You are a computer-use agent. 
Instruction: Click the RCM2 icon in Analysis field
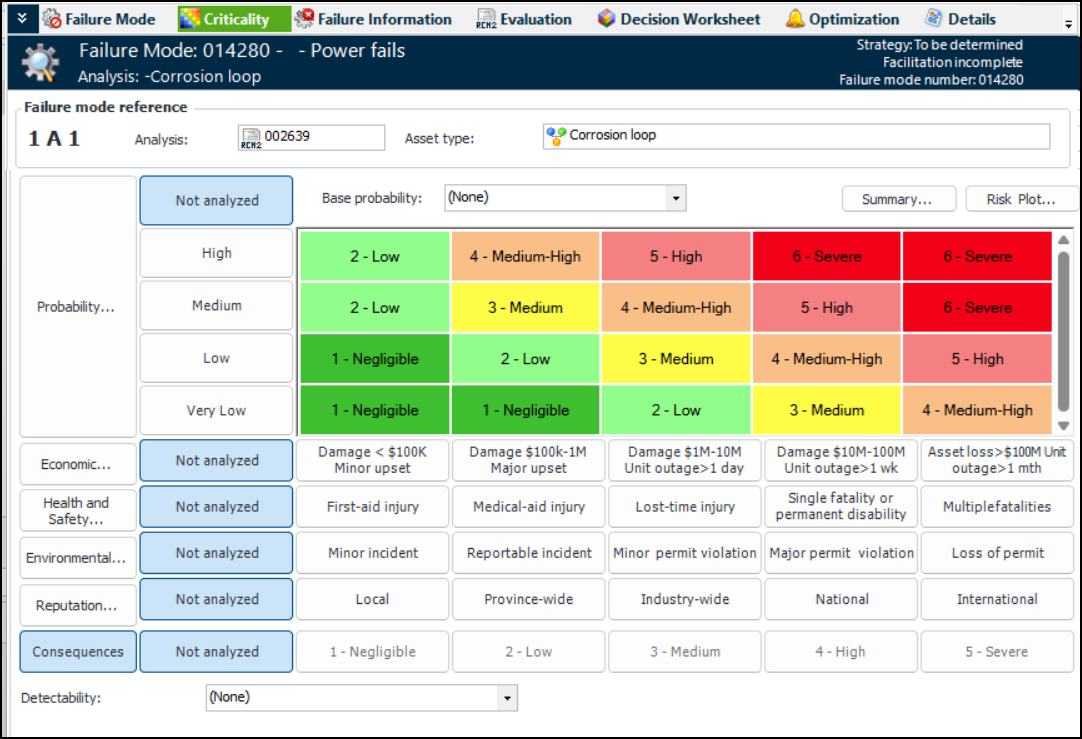pyautogui.click(x=251, y=138)
